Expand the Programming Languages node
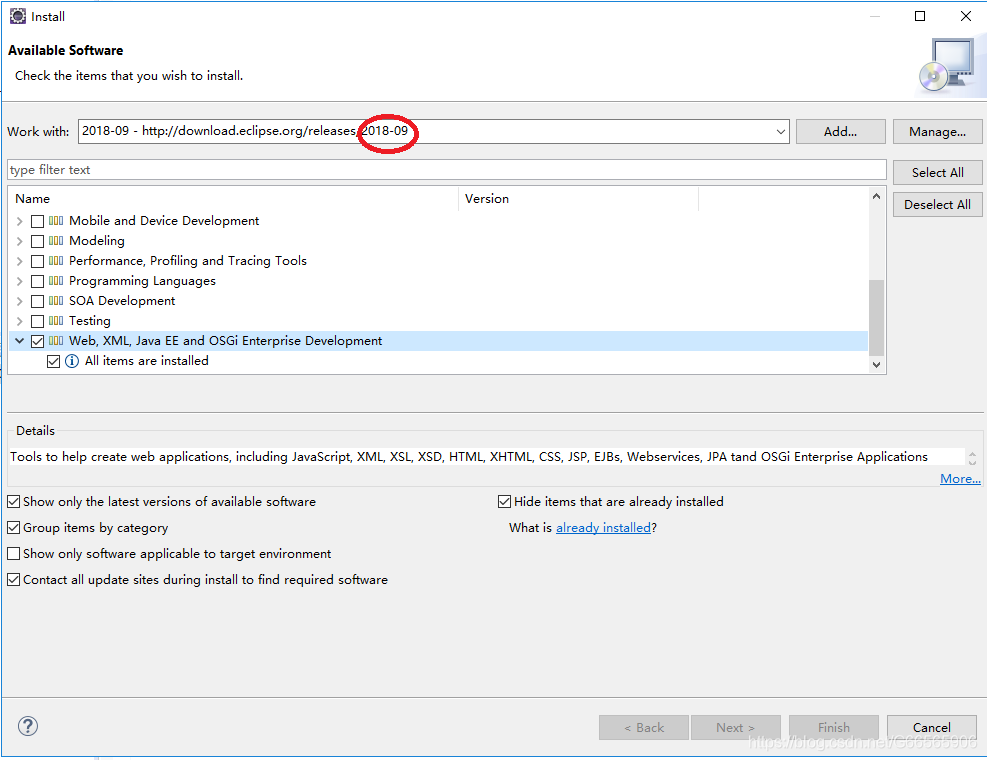Screen dimensions: 987x761 20,281
